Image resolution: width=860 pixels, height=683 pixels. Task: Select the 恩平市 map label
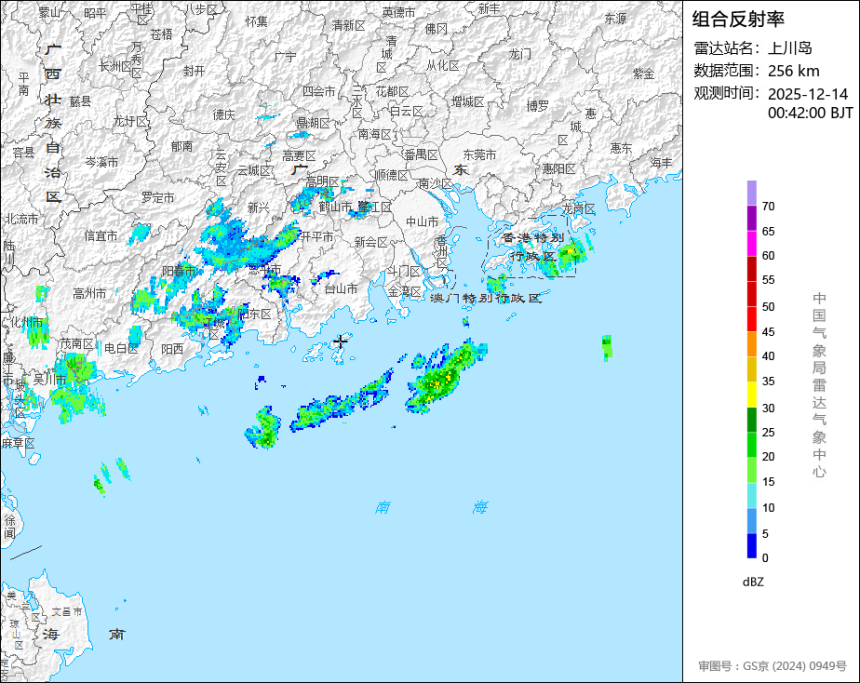[x=264, y=269]
